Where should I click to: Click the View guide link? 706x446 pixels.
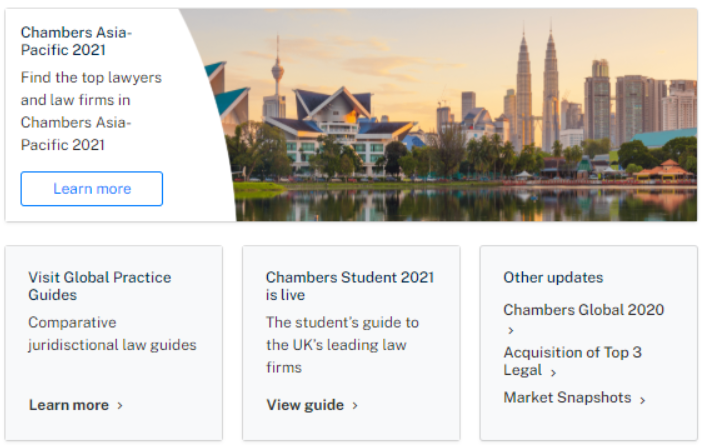(x=305, y=405)
